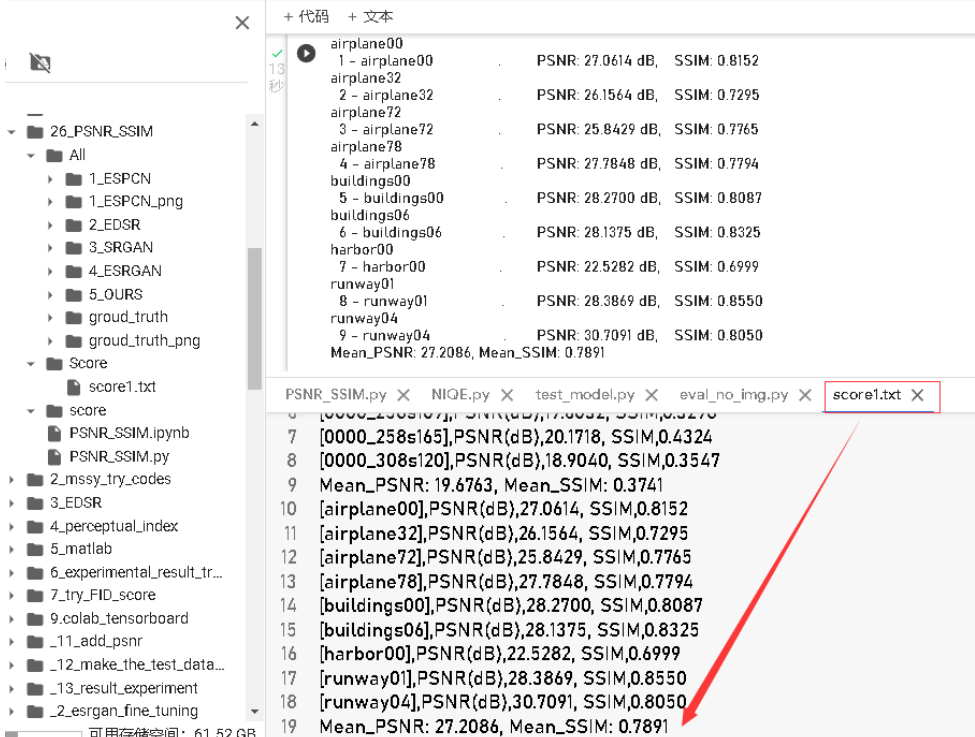This screenshot has height=737, width=975.
Task: Close the test_model.py editor tab
Action: 652,395
